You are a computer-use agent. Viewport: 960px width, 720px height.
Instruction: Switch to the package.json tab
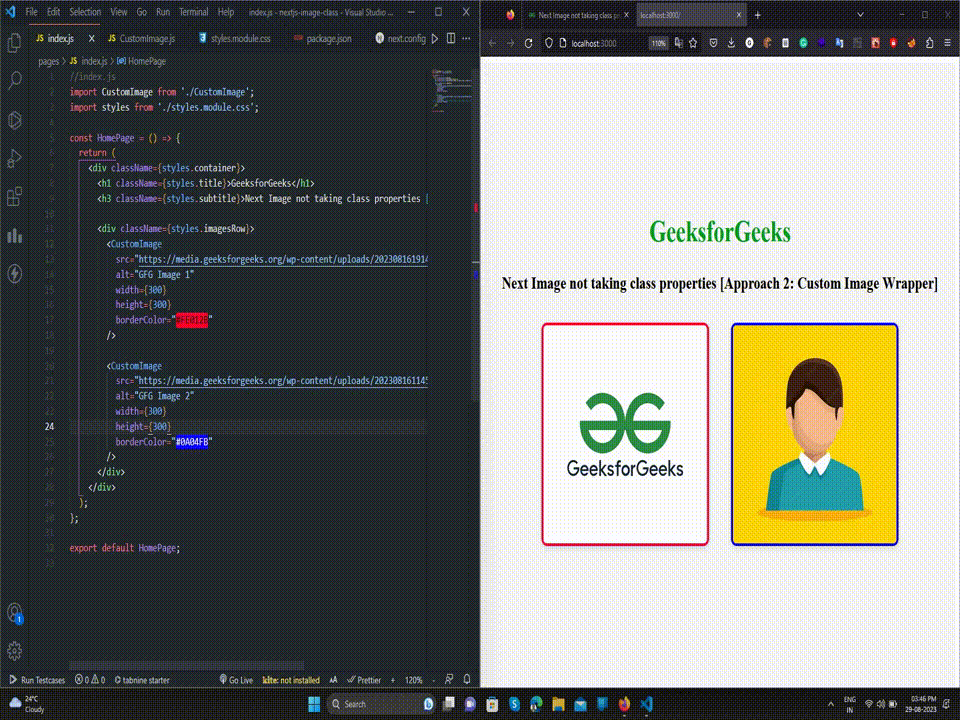(323, 39)
